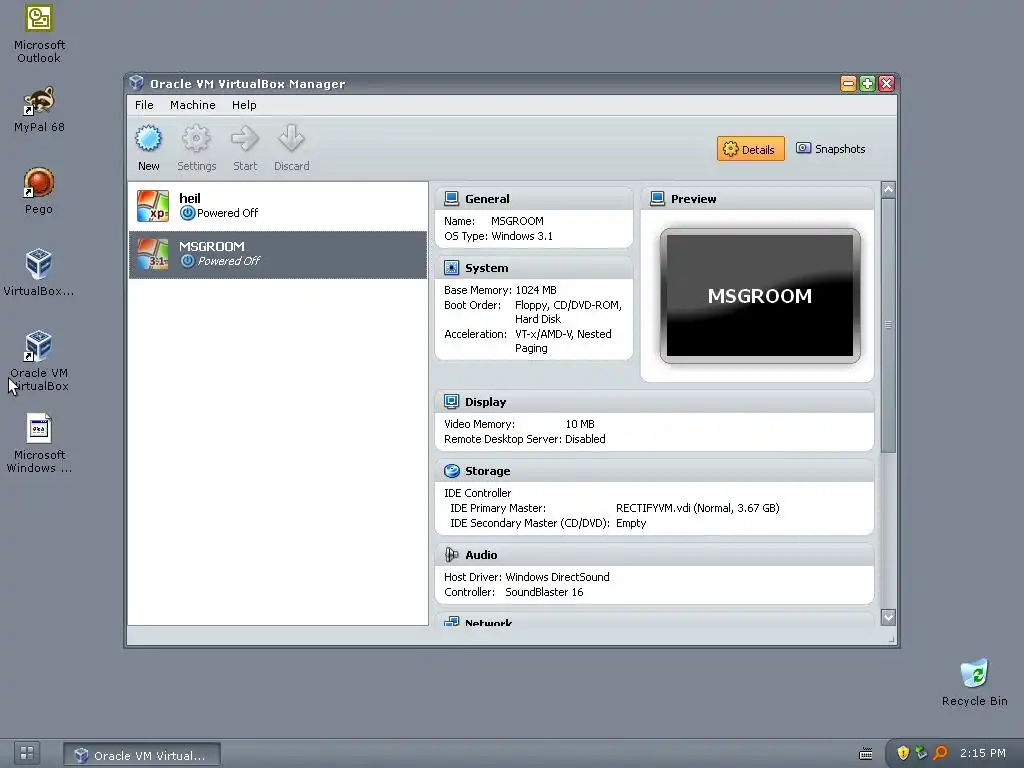Click the window resize grip corner

(891, 640)
